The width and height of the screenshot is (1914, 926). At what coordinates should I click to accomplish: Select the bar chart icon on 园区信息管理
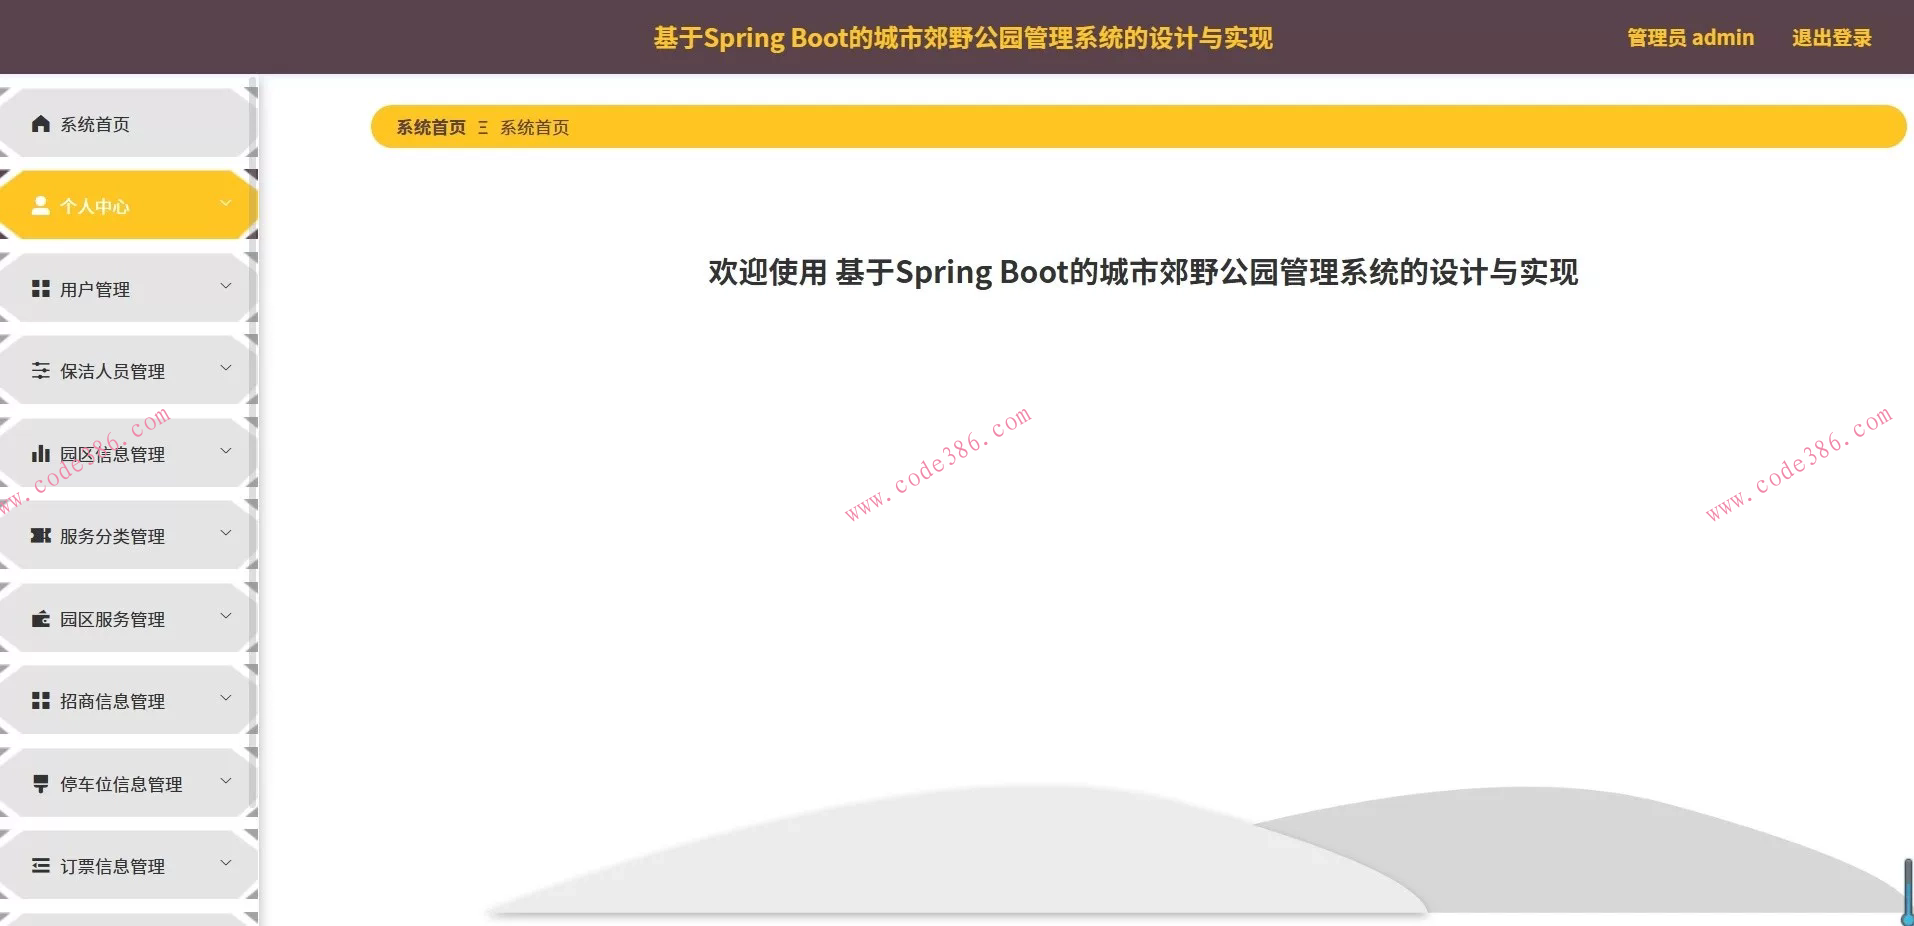coord(40,453)
